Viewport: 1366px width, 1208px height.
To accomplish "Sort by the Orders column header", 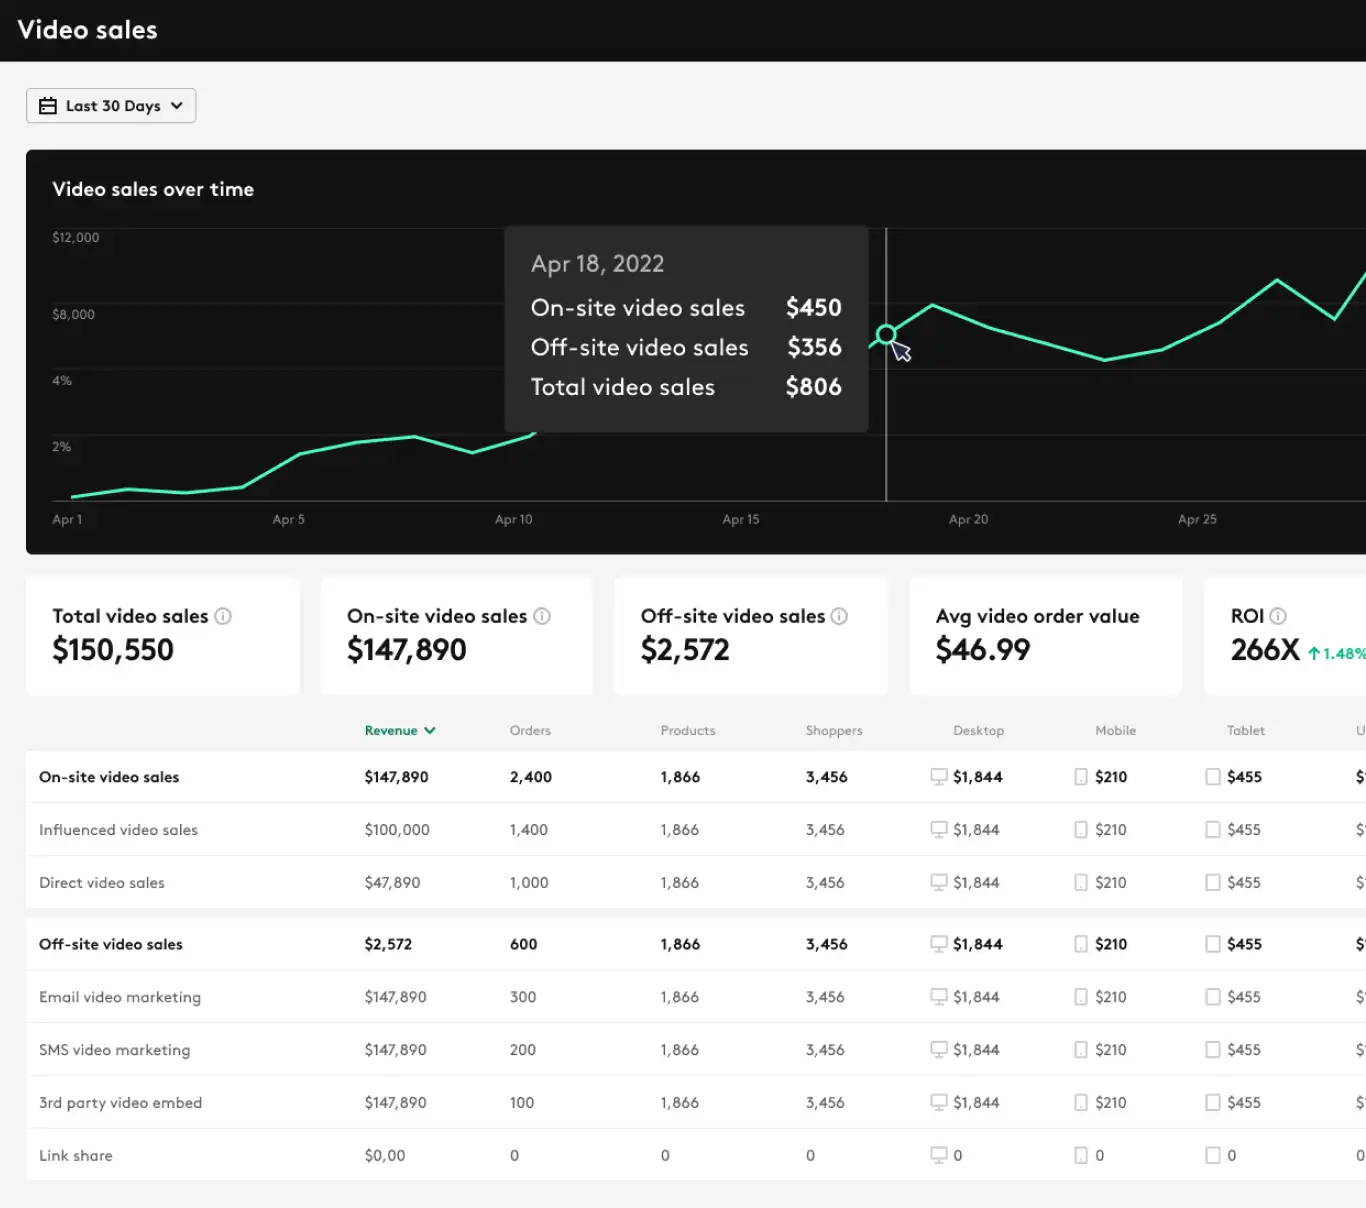I will click(x=530, y=730).
